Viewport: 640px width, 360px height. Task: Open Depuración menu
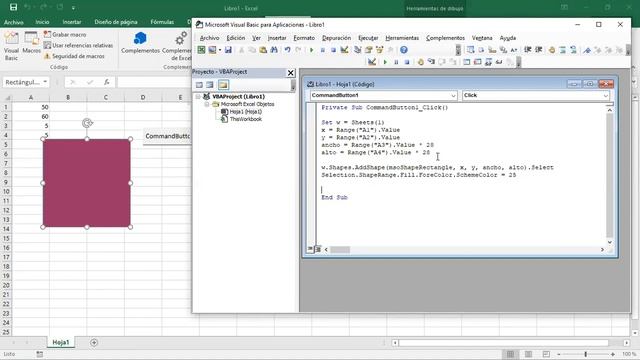pos(336,38)
